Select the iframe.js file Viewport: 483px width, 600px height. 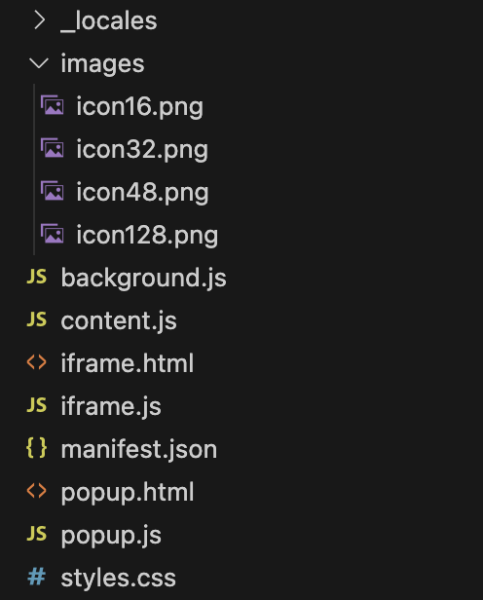click(111, 406)
